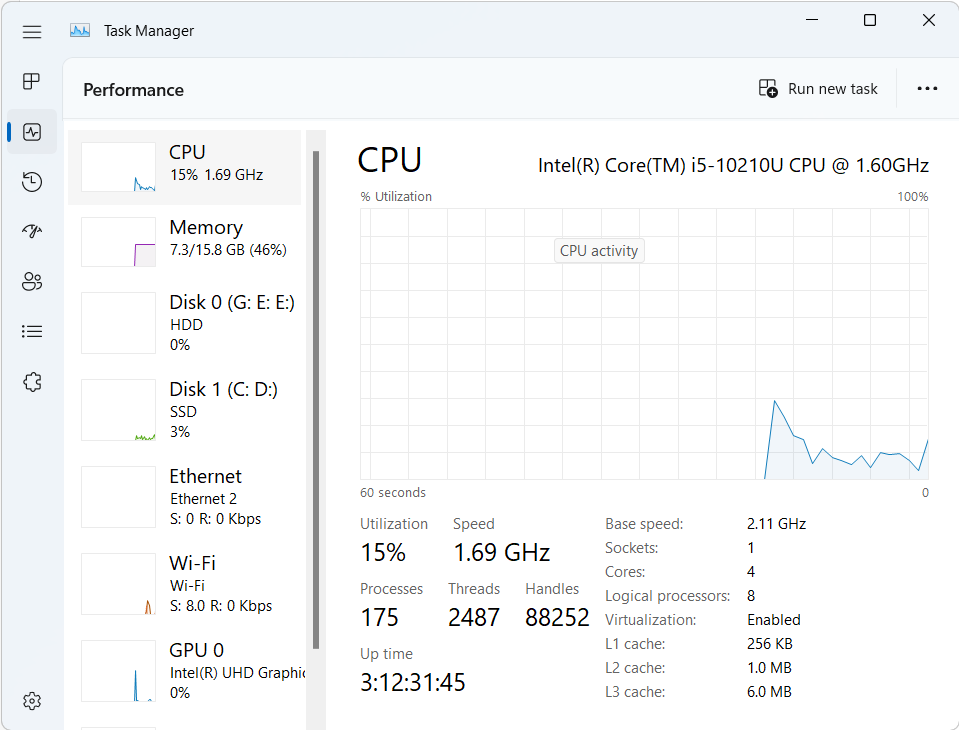Select the Ethernet performance item
Screen dimensions: 959x730
click(185, 497)
